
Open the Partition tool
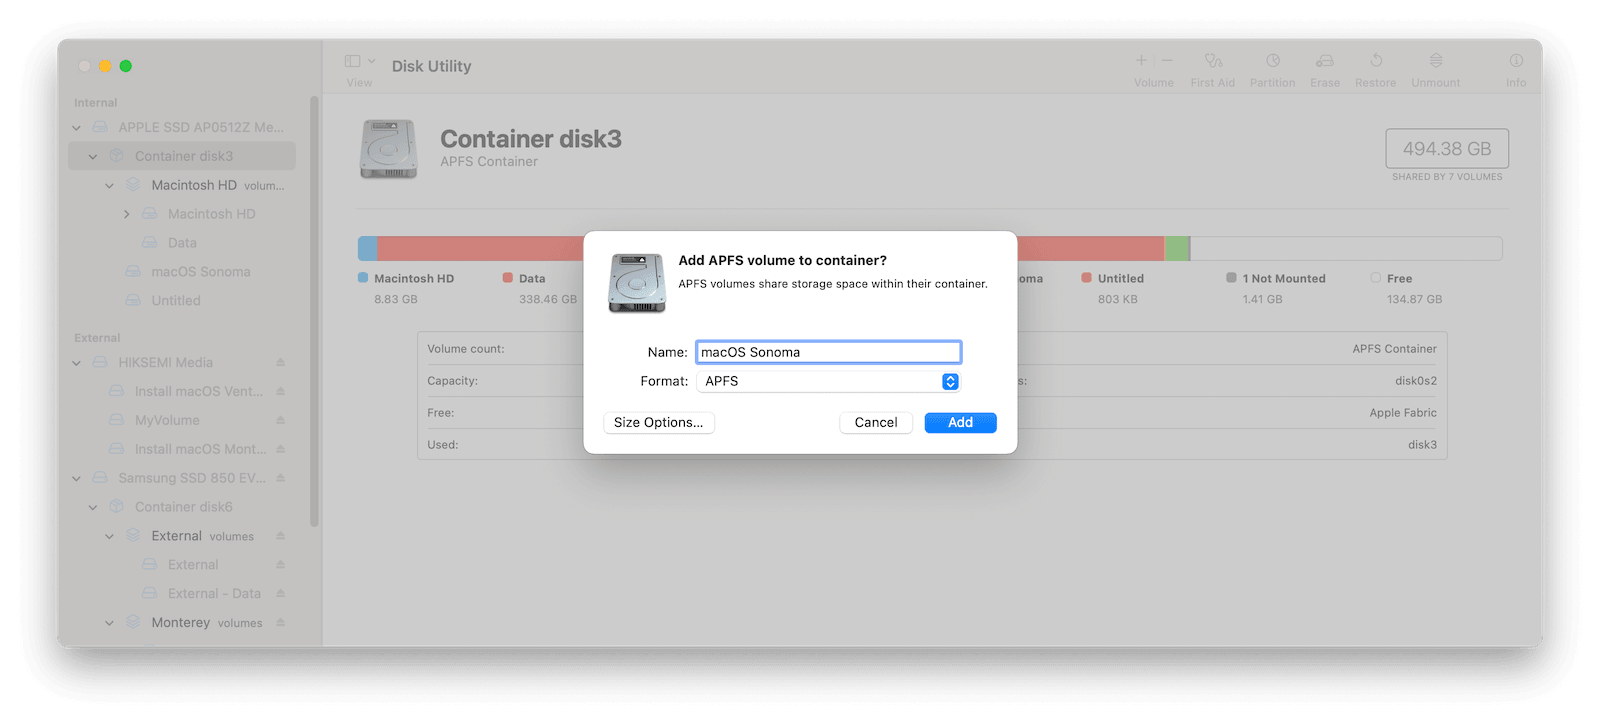pyautogui.click(x=1273, y=60)
